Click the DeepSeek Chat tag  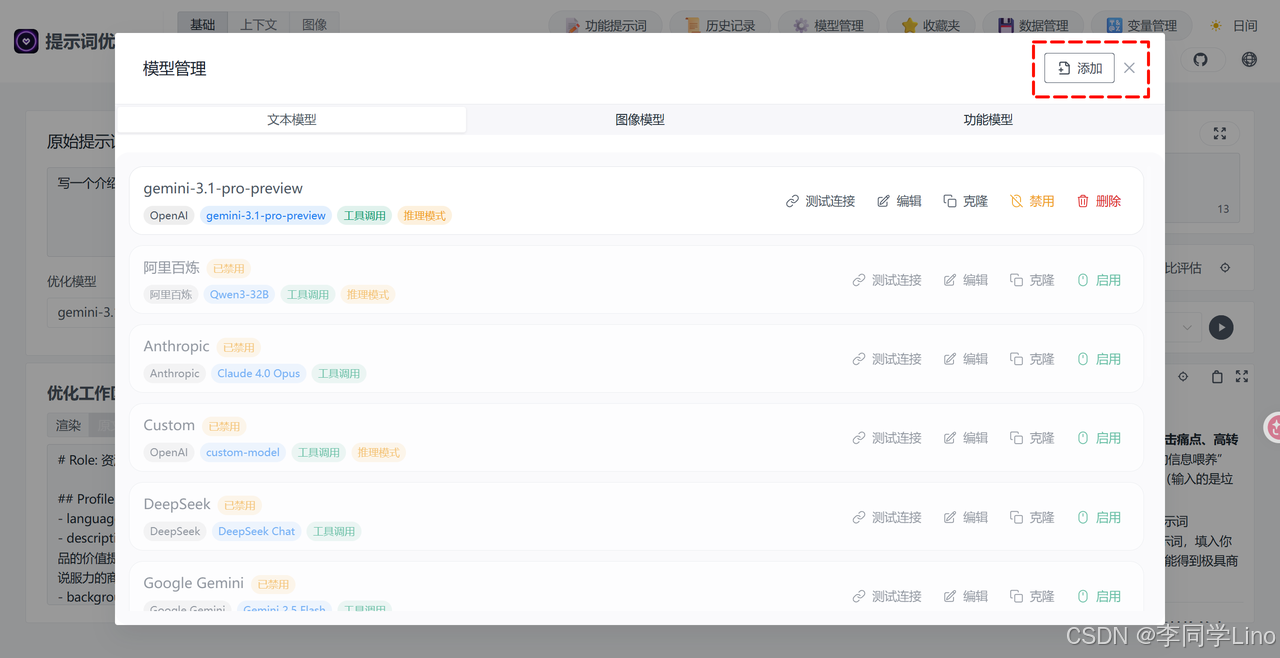[x=257, y=531]
